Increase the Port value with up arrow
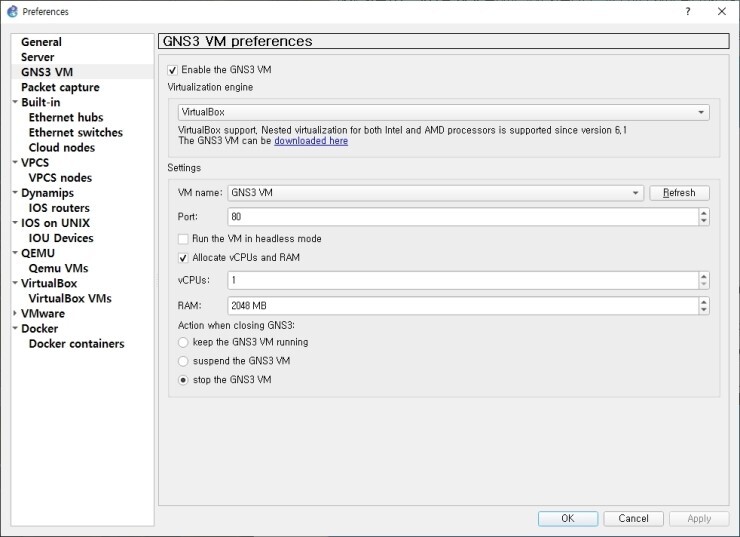 pos(704,213)
